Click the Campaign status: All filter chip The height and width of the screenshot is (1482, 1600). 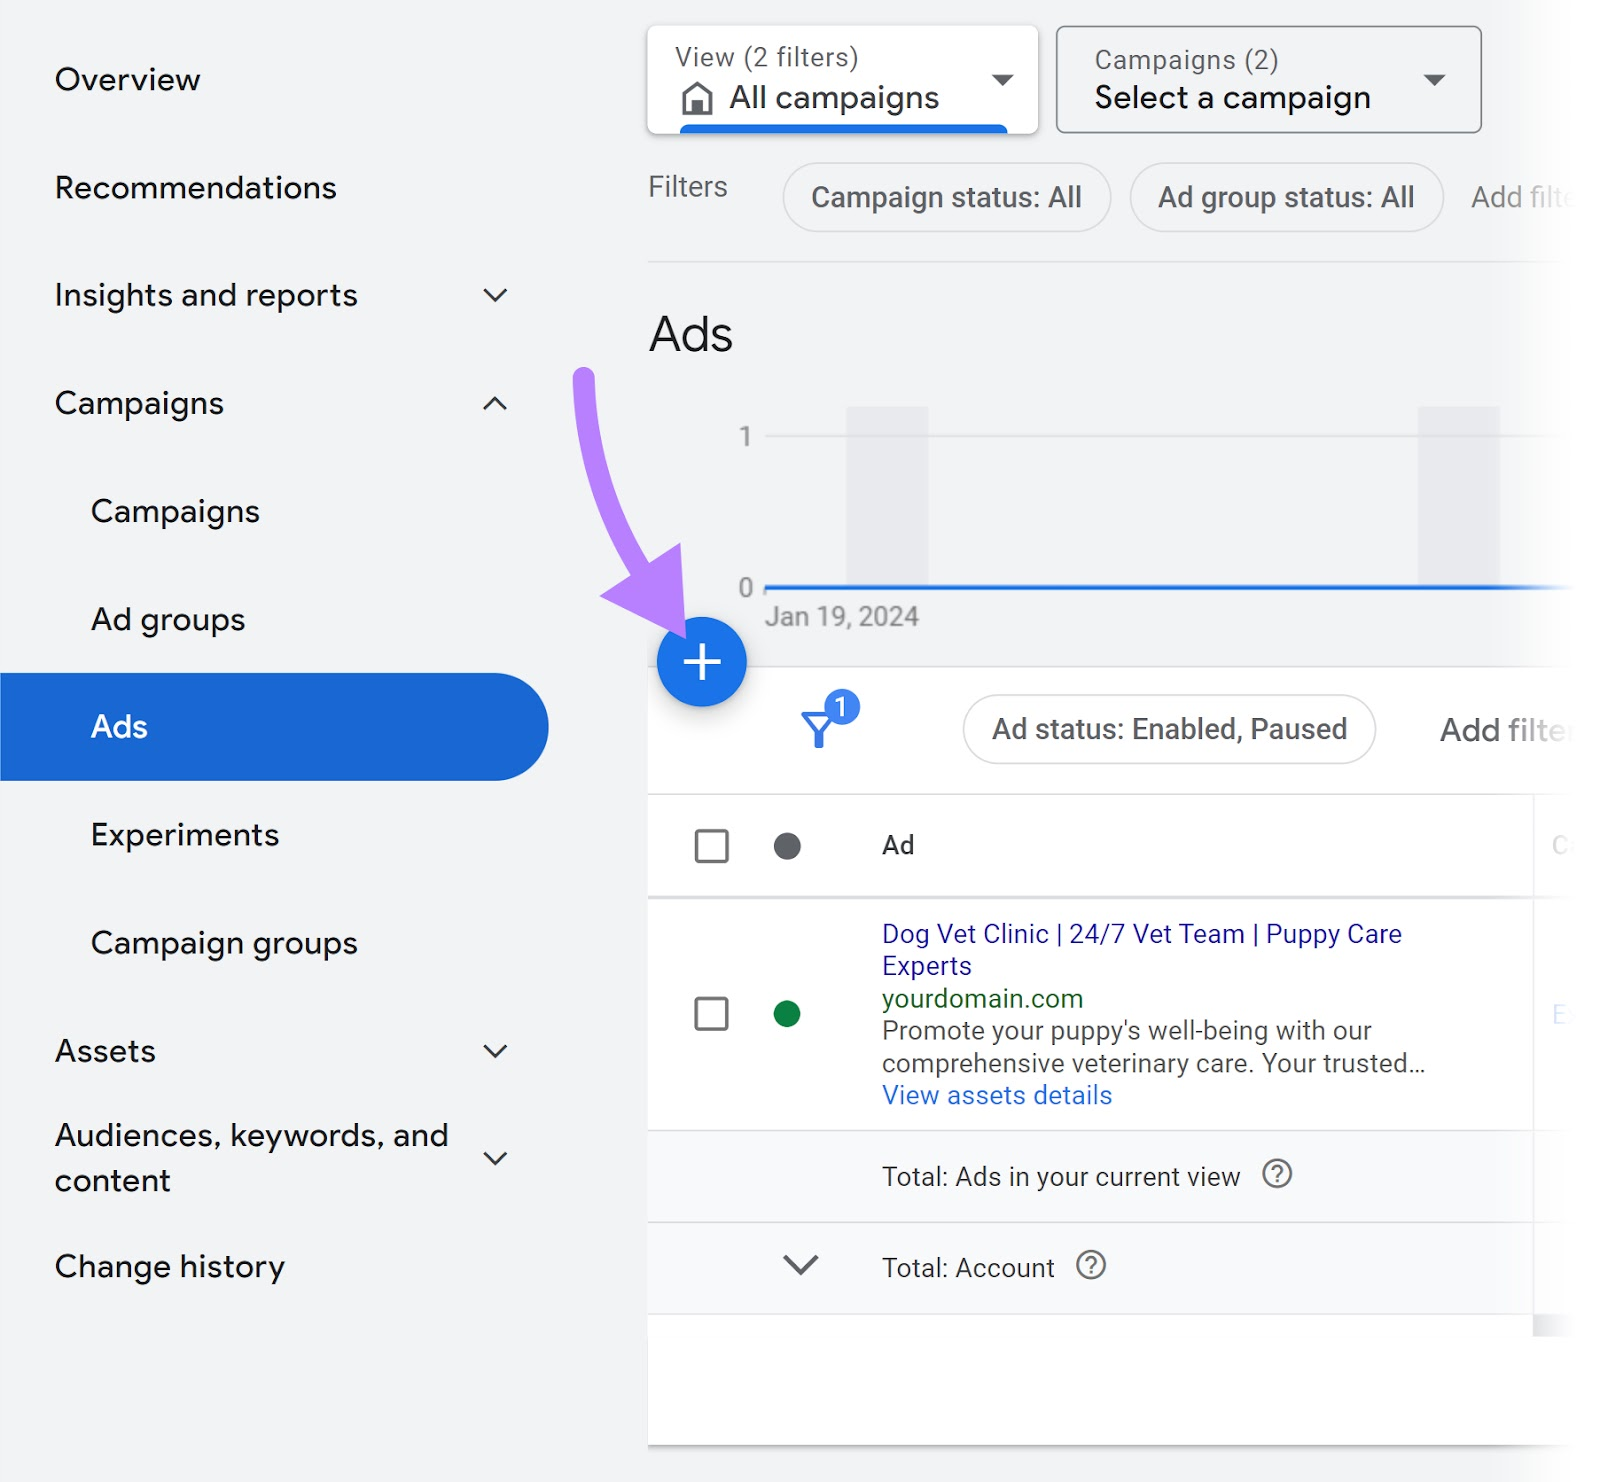point(945,197)
